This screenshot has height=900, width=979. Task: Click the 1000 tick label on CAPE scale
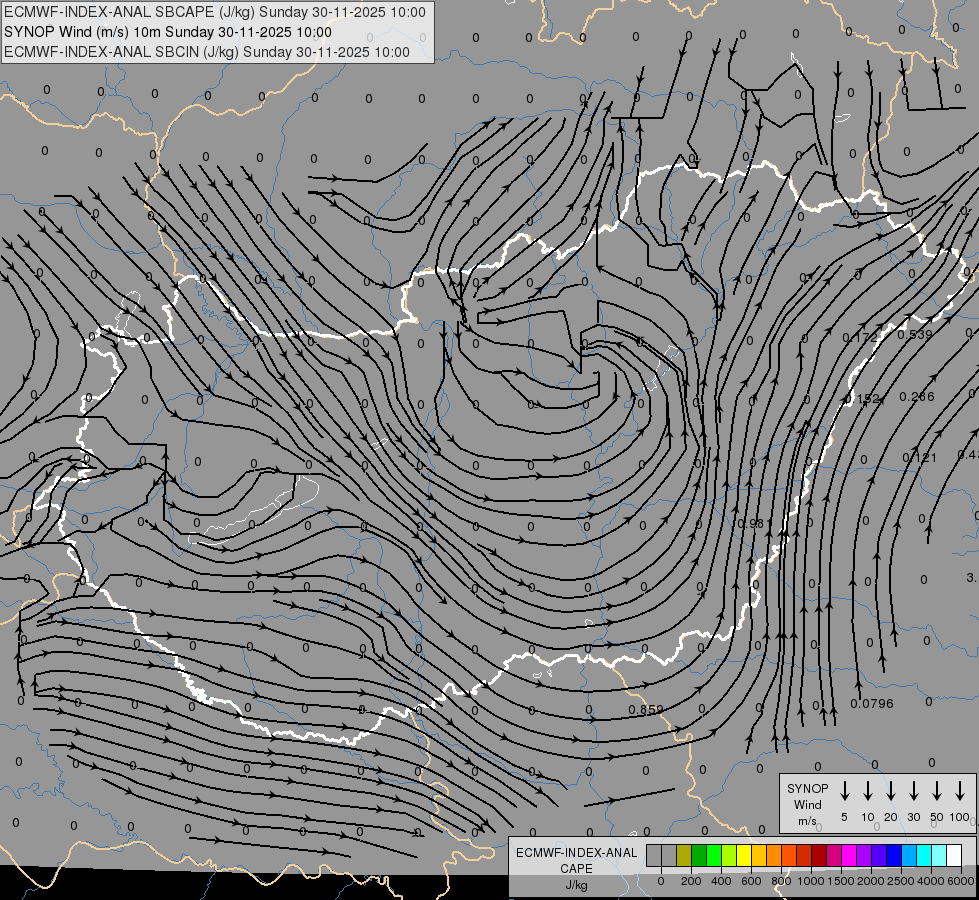pos(811,881)
